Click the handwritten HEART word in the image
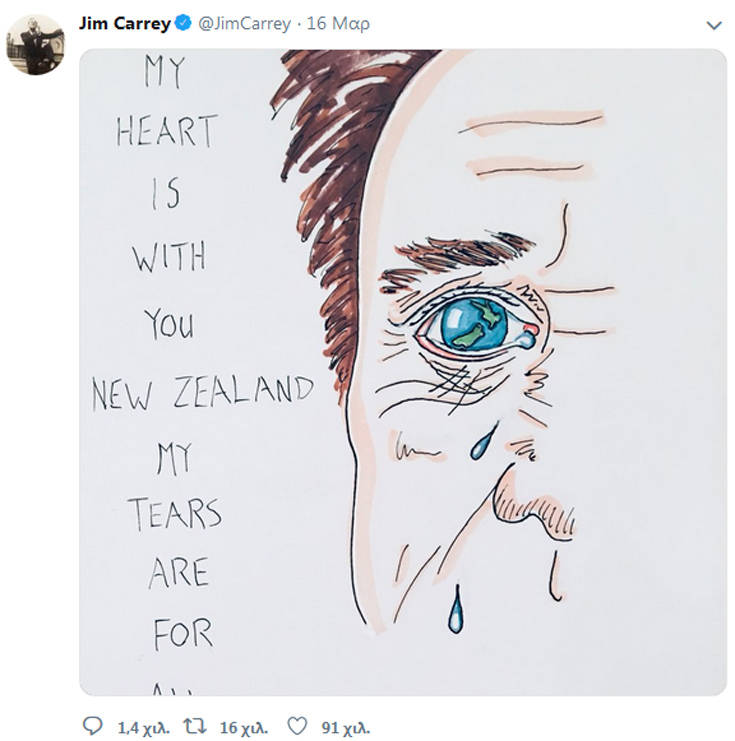This screenshot has height=741, width=735. pos(166,131)
